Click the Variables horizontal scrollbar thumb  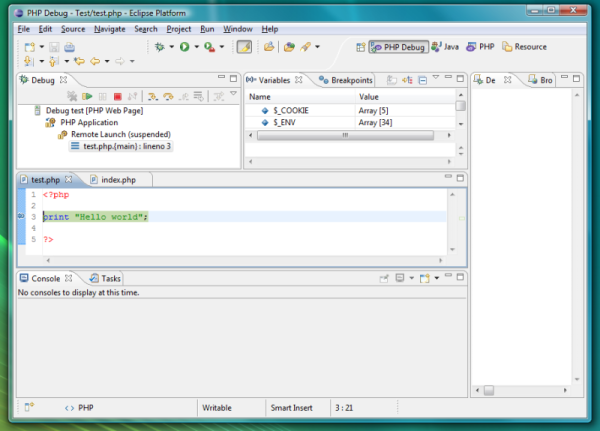(x=345, y=135)
